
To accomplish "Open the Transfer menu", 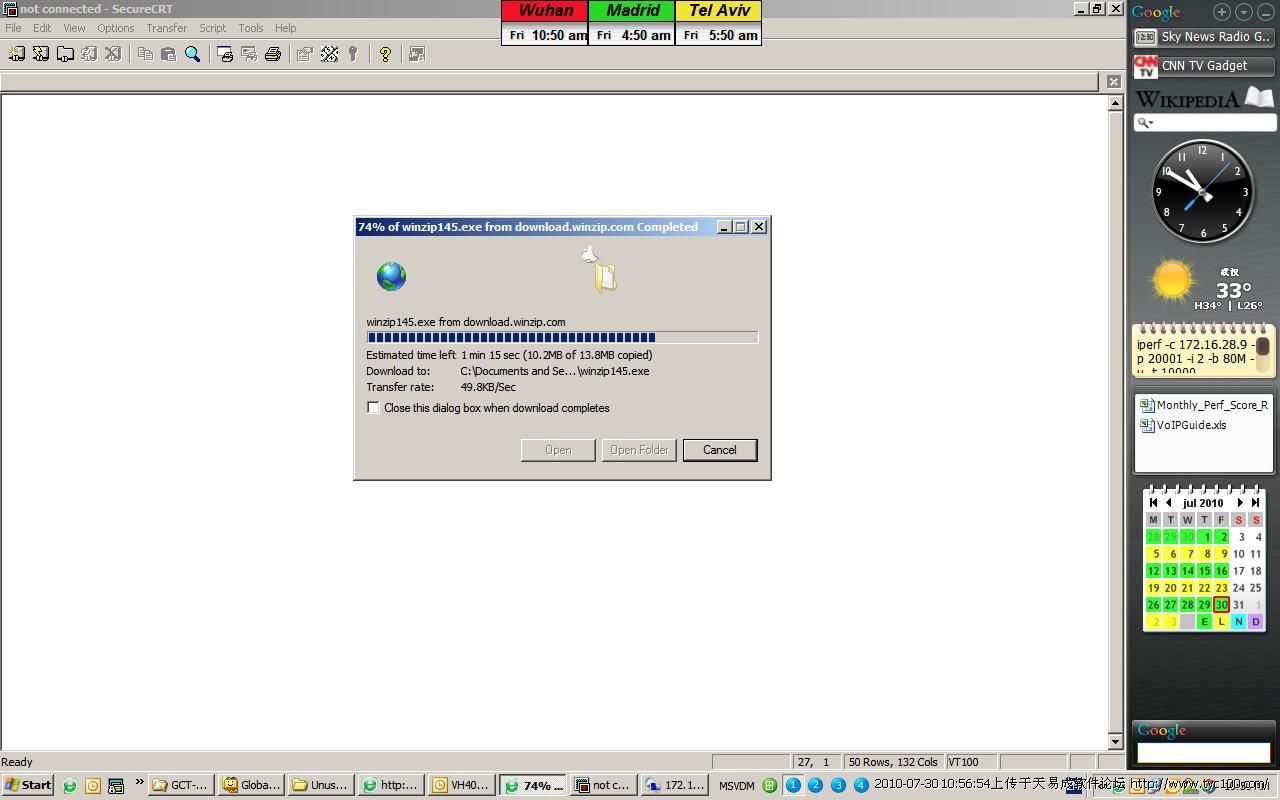I will (166, 28).
